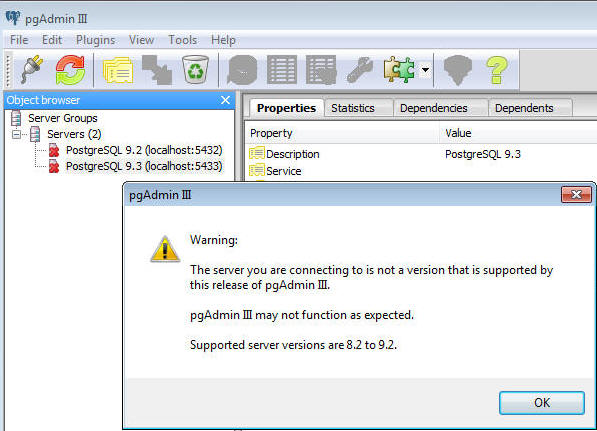
Task: Open the yellow Help question mark icon
Action: [497, 70]
